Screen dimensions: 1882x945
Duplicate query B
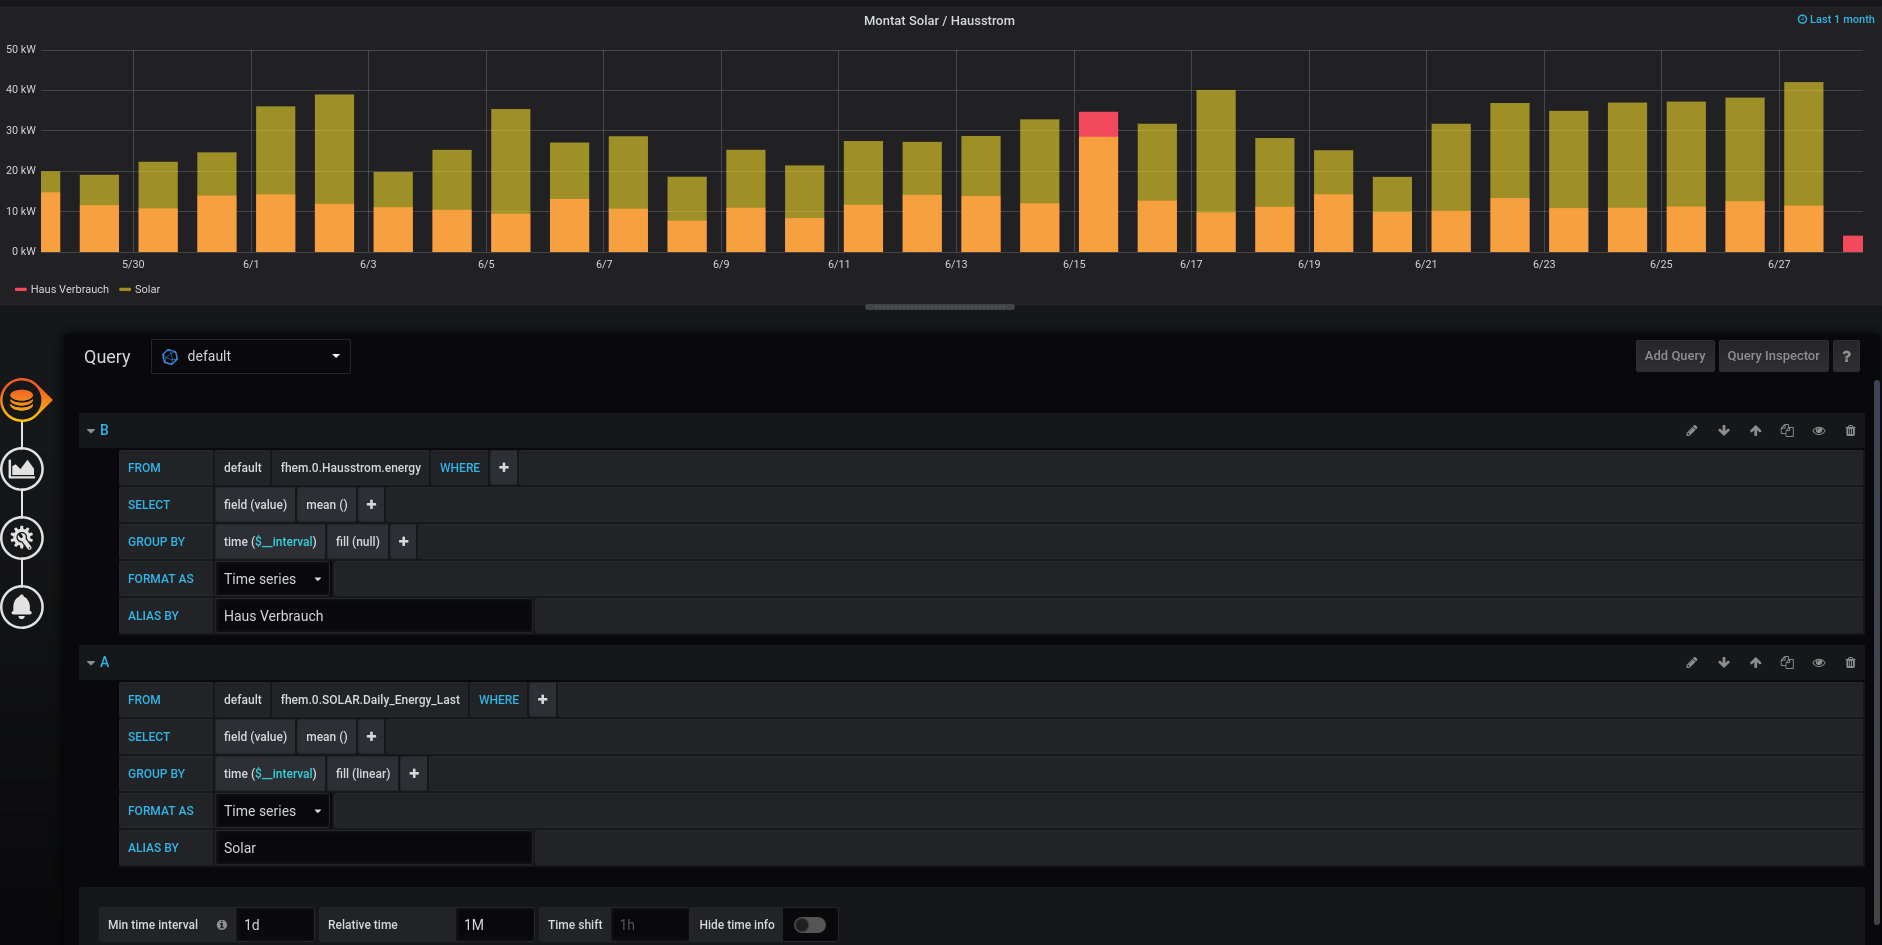[x=1786, y=431]
